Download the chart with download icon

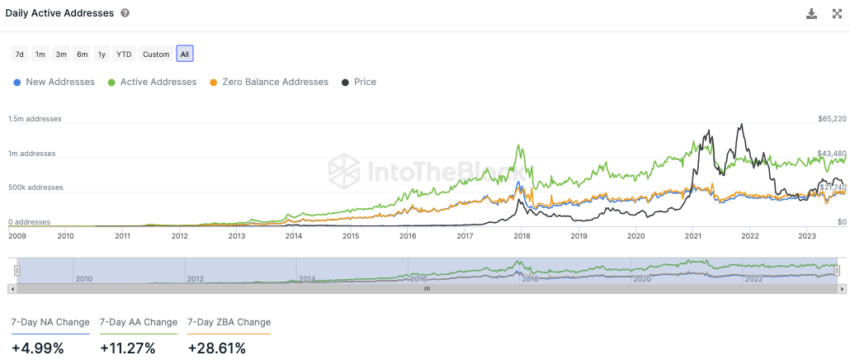pos(812,14)
